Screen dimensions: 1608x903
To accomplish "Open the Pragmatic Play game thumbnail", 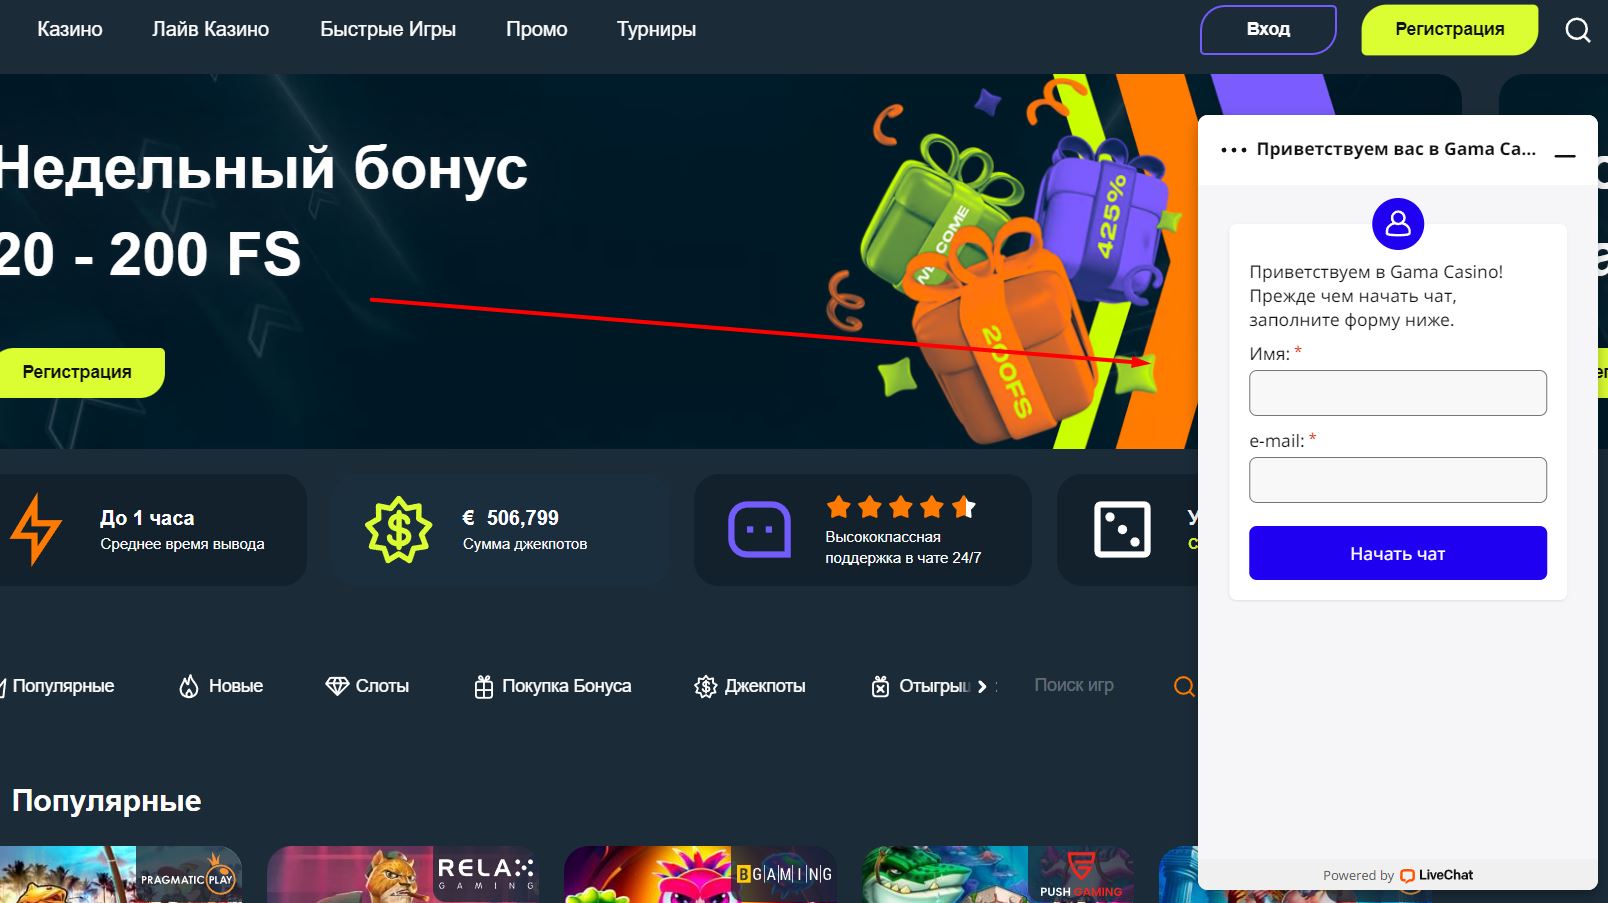I will (120, 875).
